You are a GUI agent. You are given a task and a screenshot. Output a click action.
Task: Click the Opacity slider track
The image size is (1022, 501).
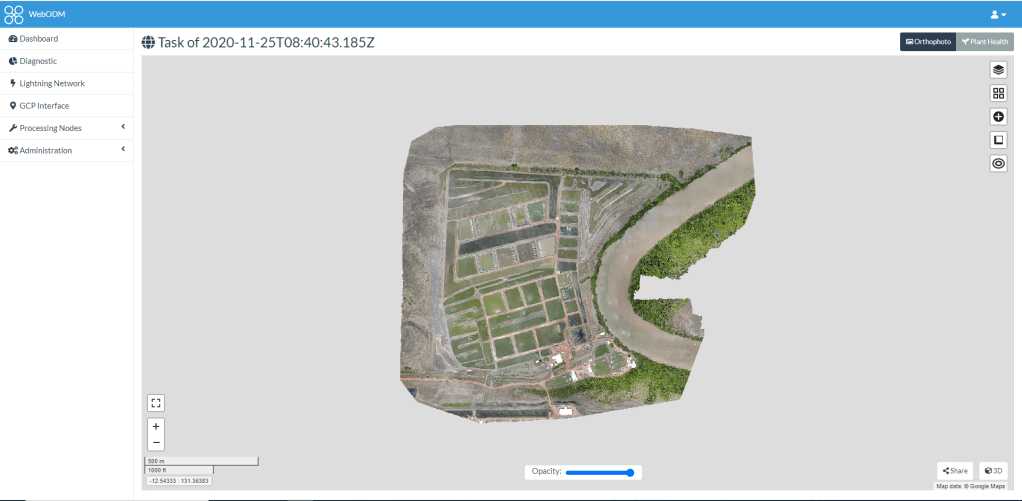tap(598, 472)
